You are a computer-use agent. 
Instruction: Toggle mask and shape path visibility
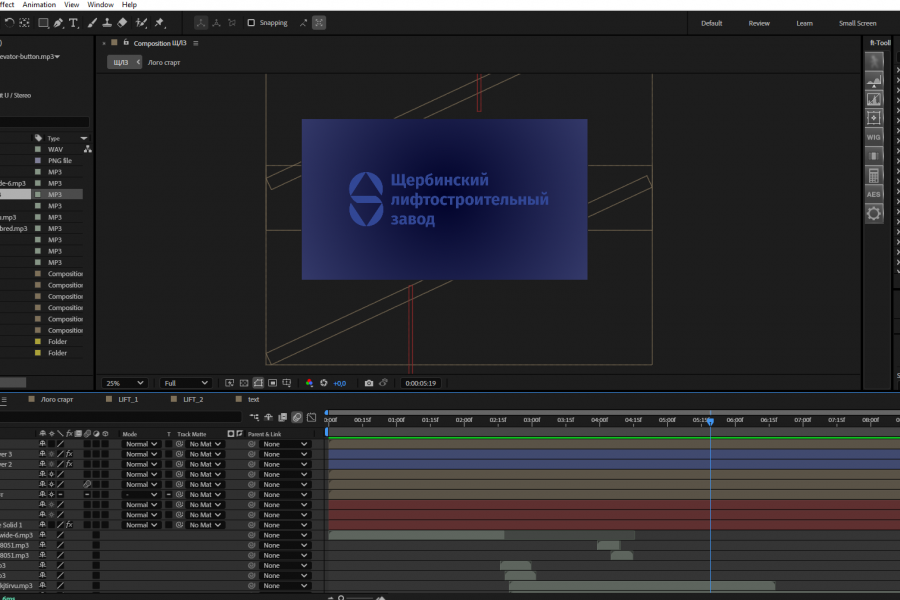[258, 383]
